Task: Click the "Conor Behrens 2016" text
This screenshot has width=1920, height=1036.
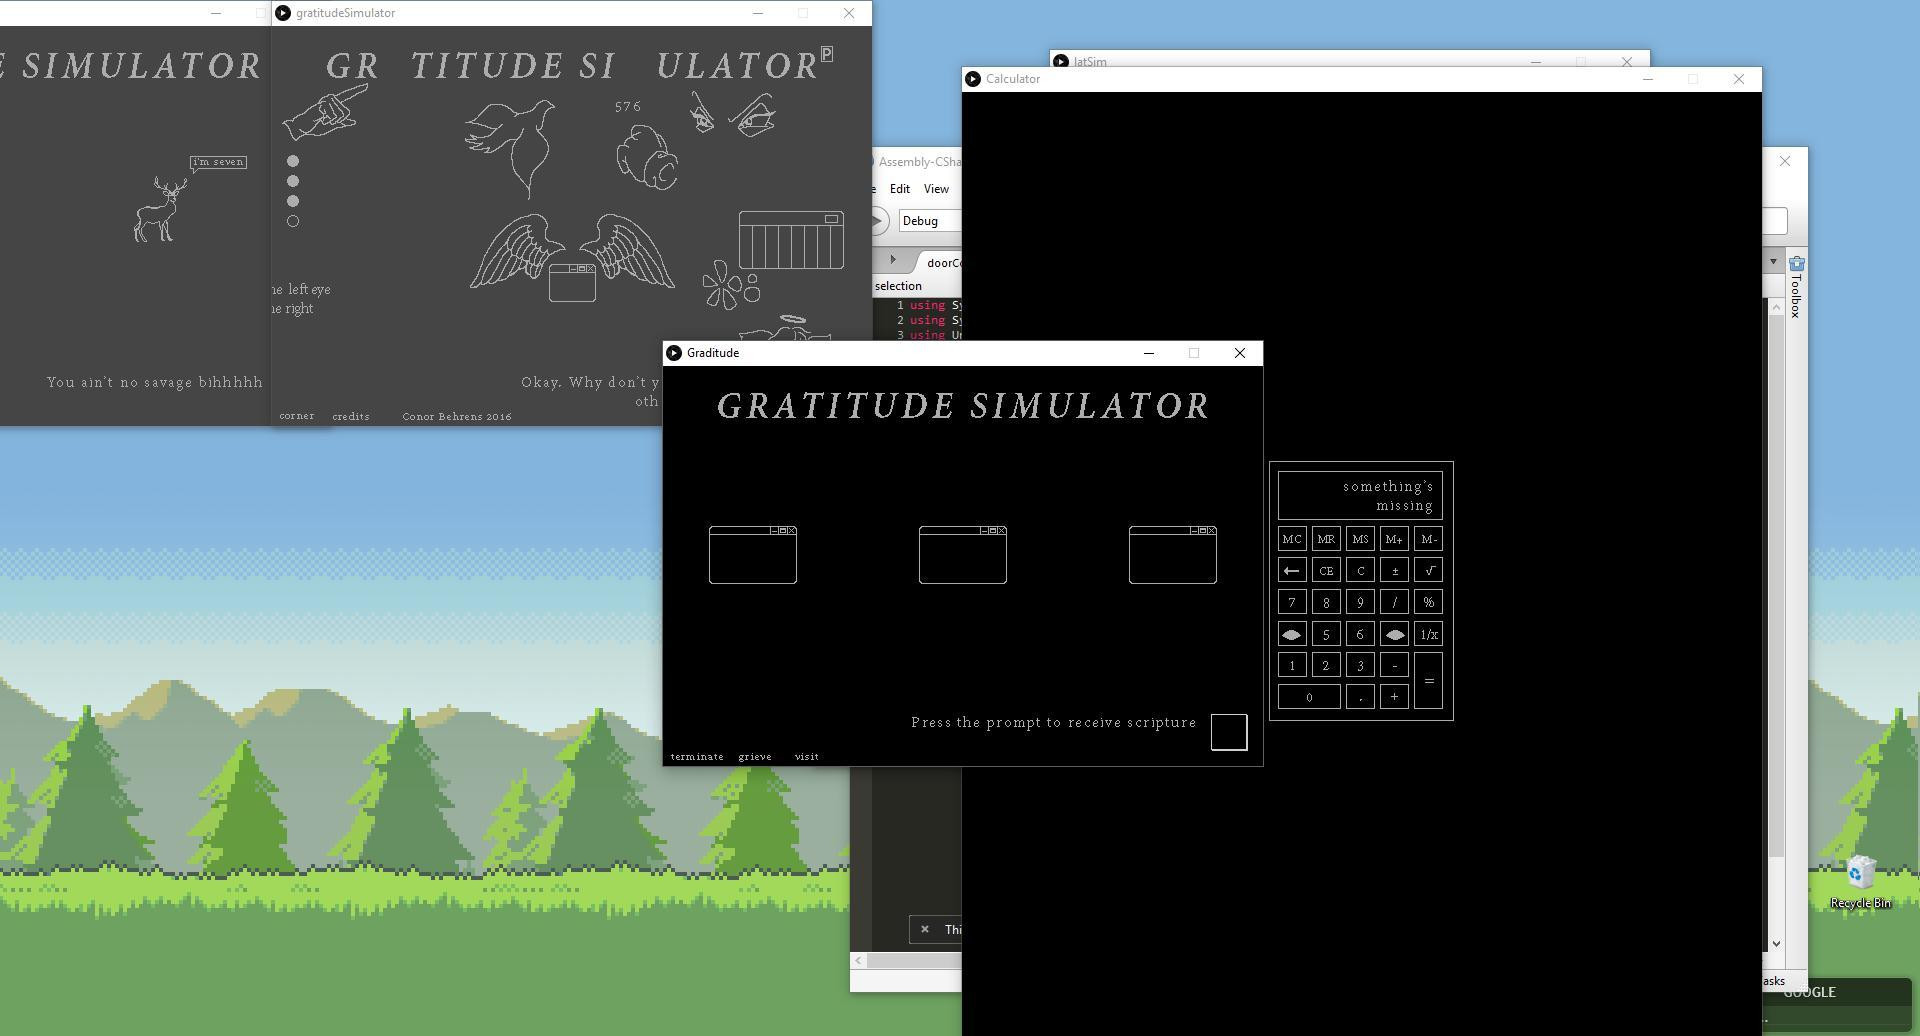Action: click(x=457, y=416)
